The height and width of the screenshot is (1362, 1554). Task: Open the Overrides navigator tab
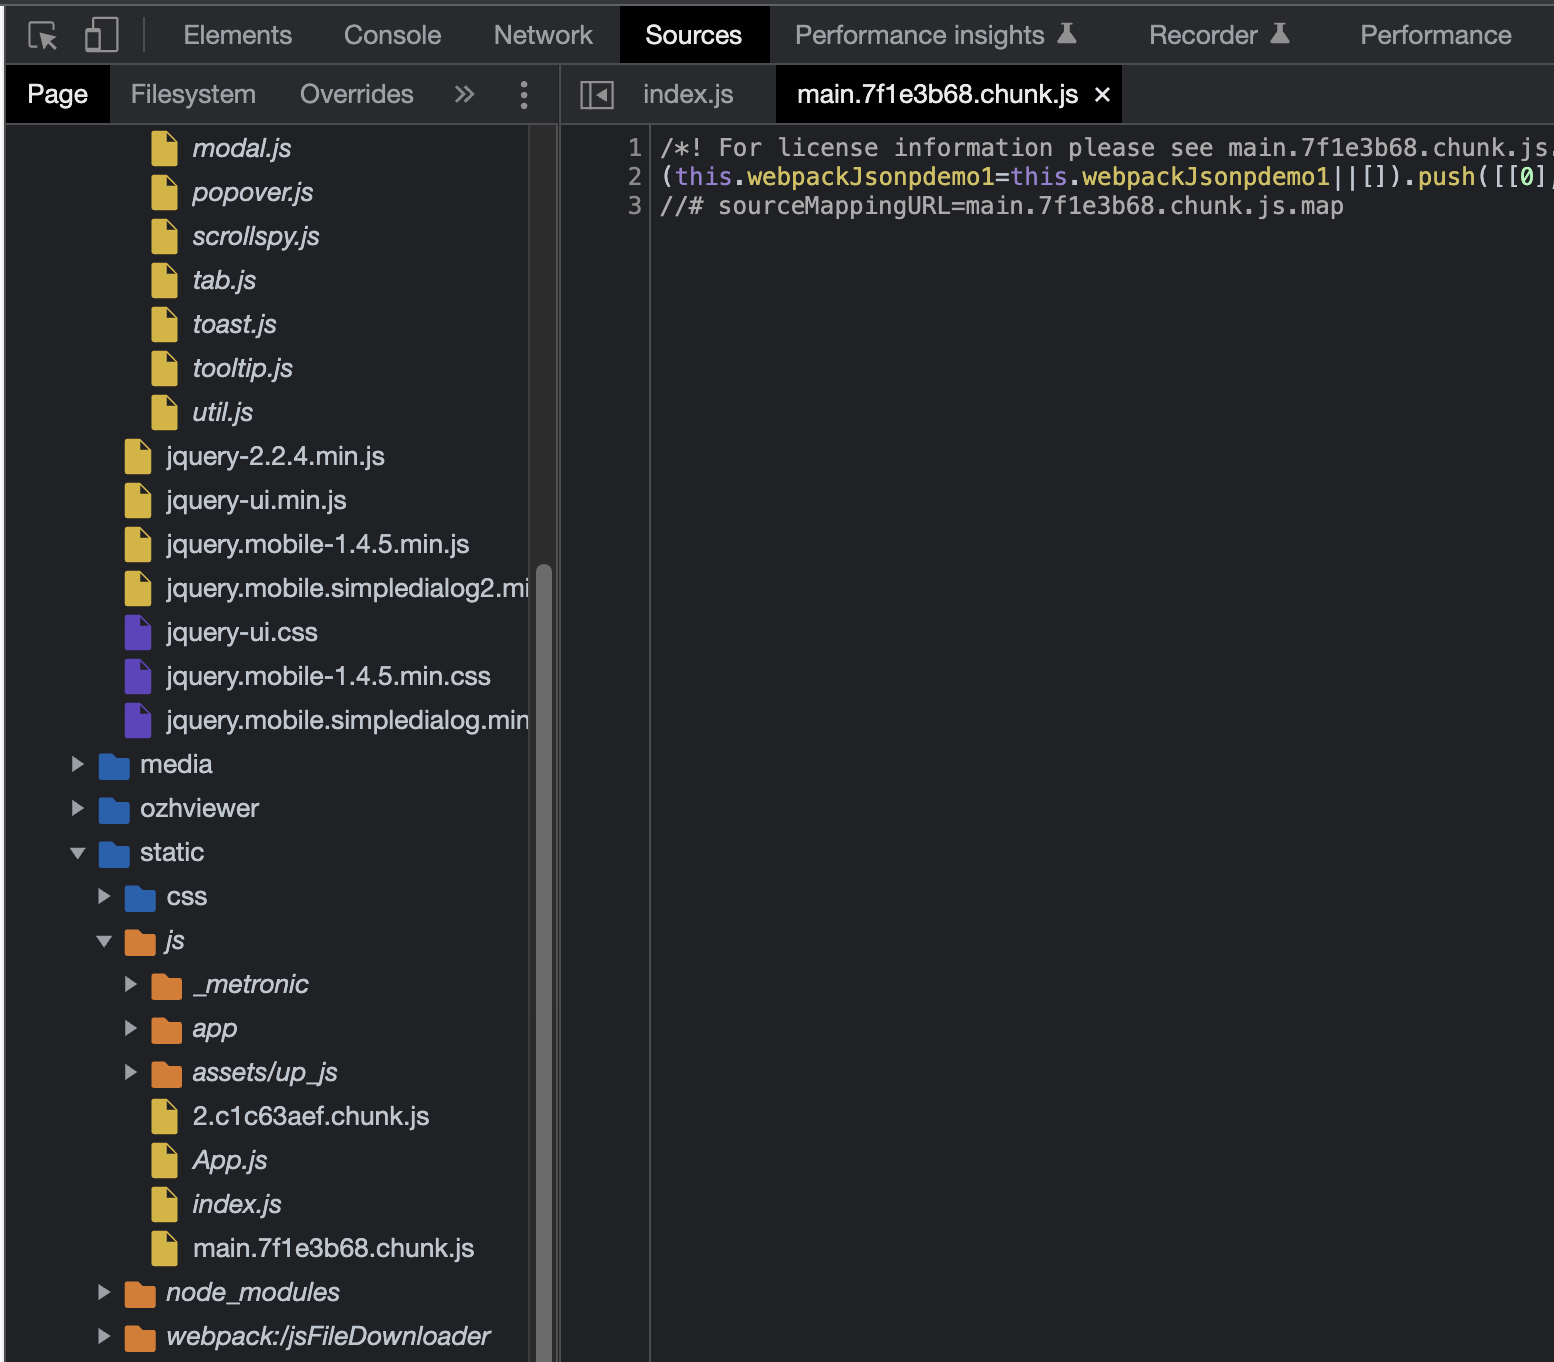tap(357, 94)
